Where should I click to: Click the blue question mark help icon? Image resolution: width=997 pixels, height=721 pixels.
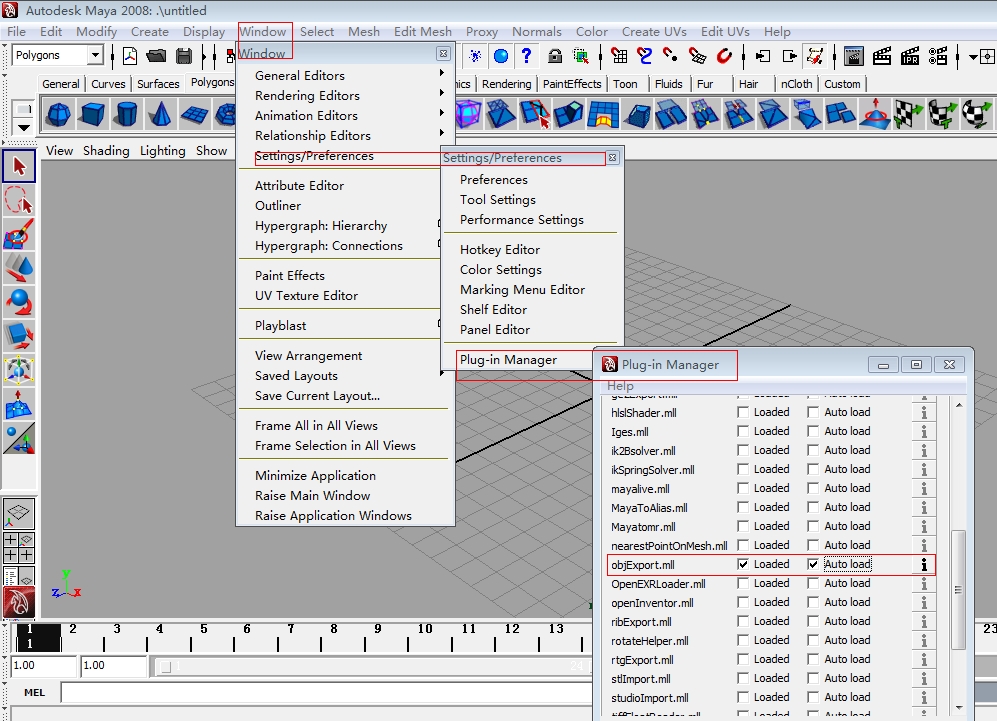pyautogui.click(x=526, y=56)
